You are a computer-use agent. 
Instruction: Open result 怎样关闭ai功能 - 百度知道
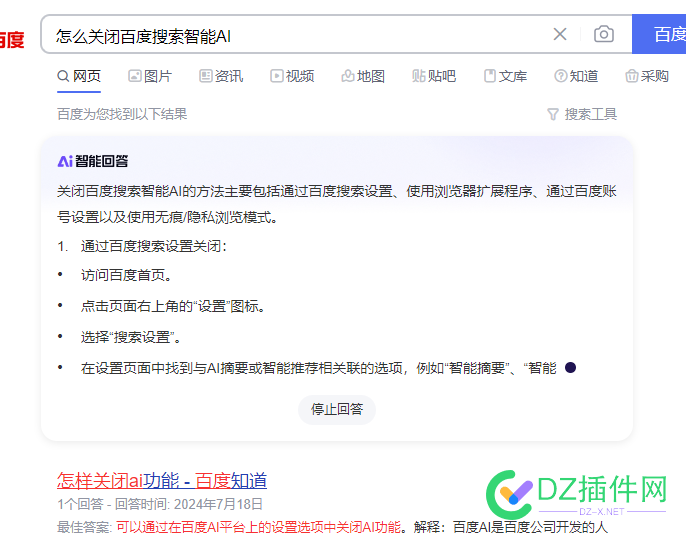162,480
